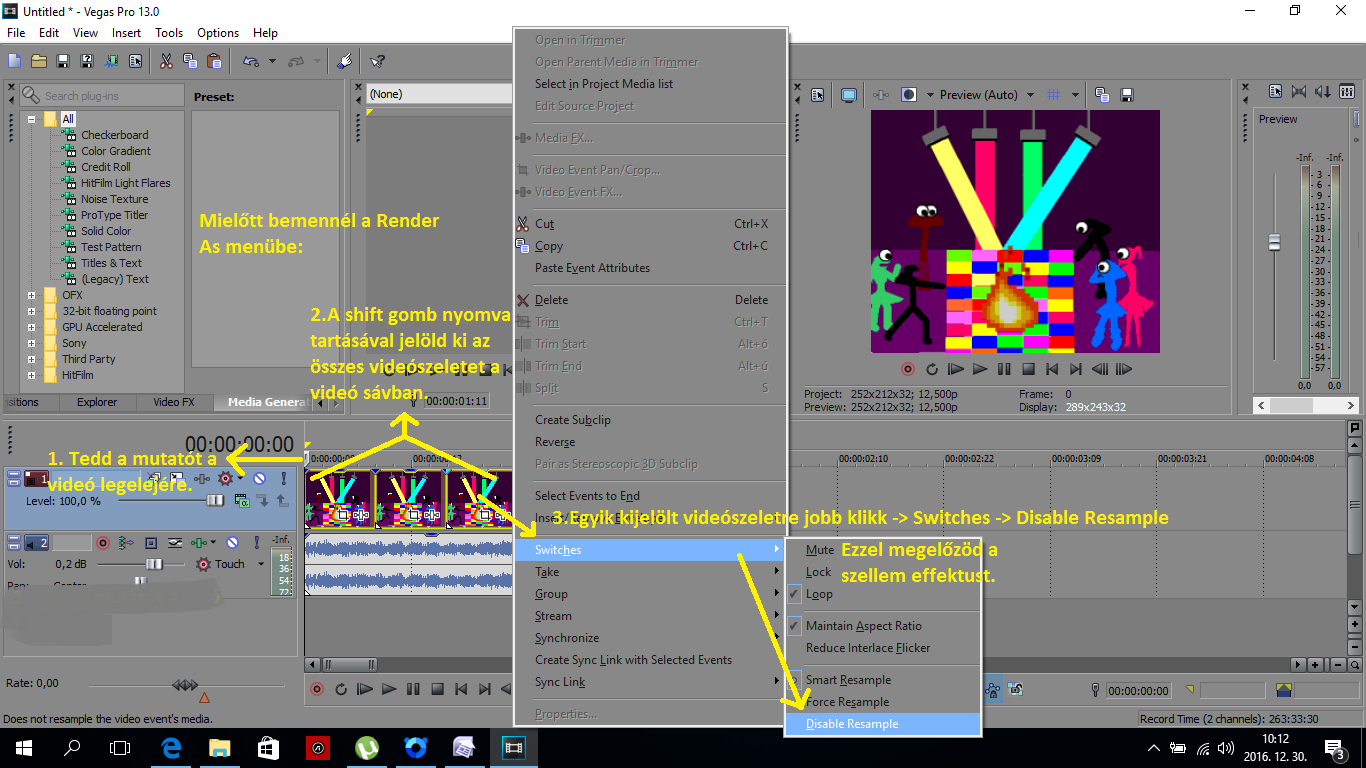
Task: Open the Action Center notifications icon
Action: click(x=1335, y=748)
